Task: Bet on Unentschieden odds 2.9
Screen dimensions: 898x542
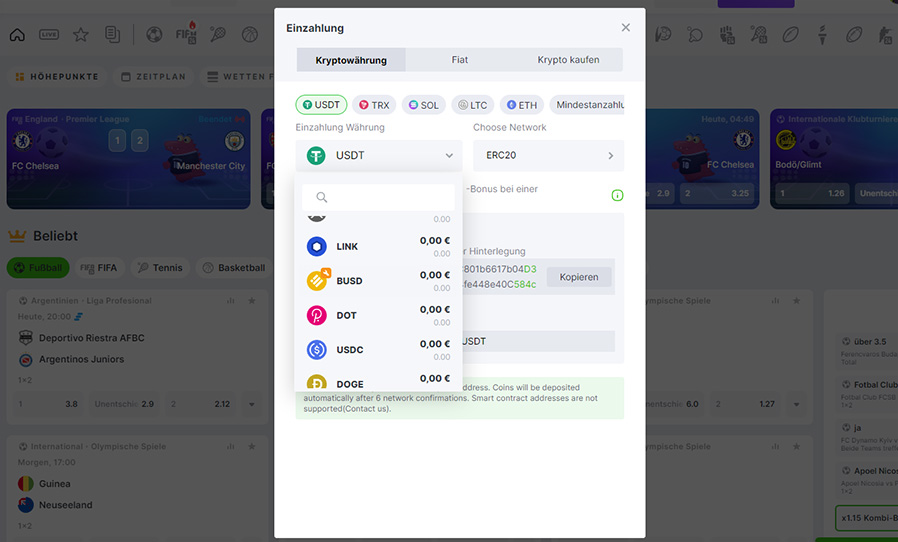Action: click(124, 404)
